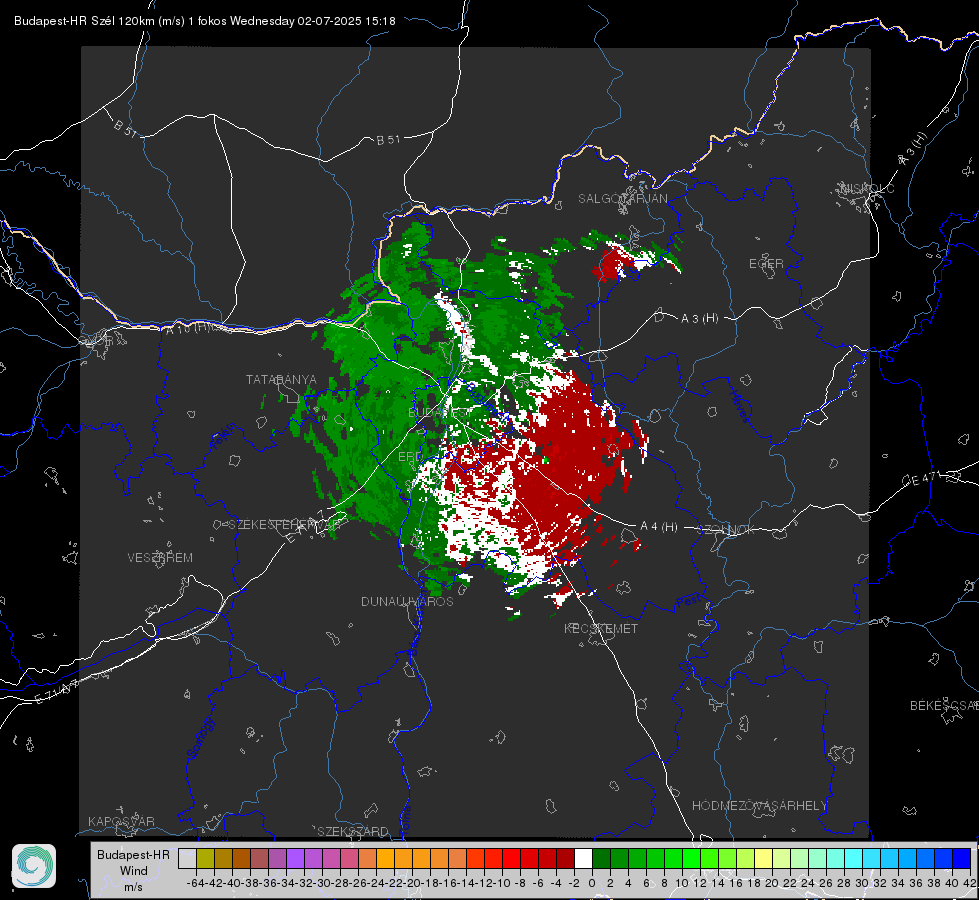Click the A 3 (H) label south of Eger
Screen dimensions: 979x900
(699, 319)
